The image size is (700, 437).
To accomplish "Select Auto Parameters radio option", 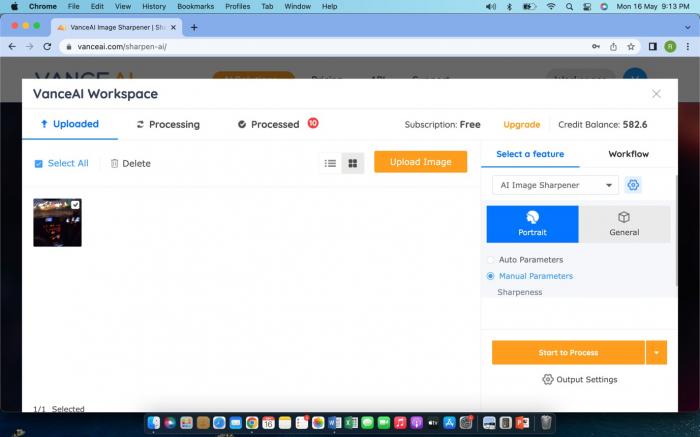I will 491,260.
